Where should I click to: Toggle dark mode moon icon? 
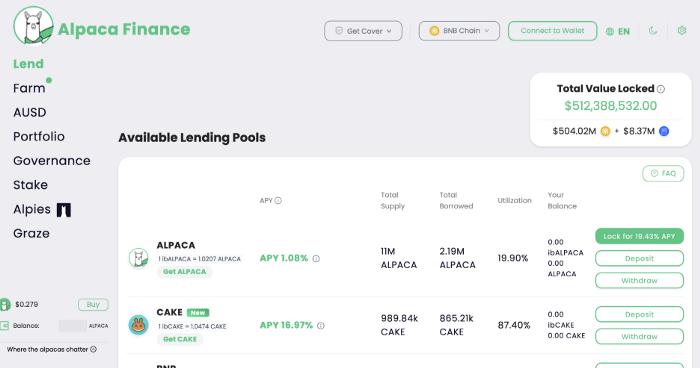click(653, 31)
